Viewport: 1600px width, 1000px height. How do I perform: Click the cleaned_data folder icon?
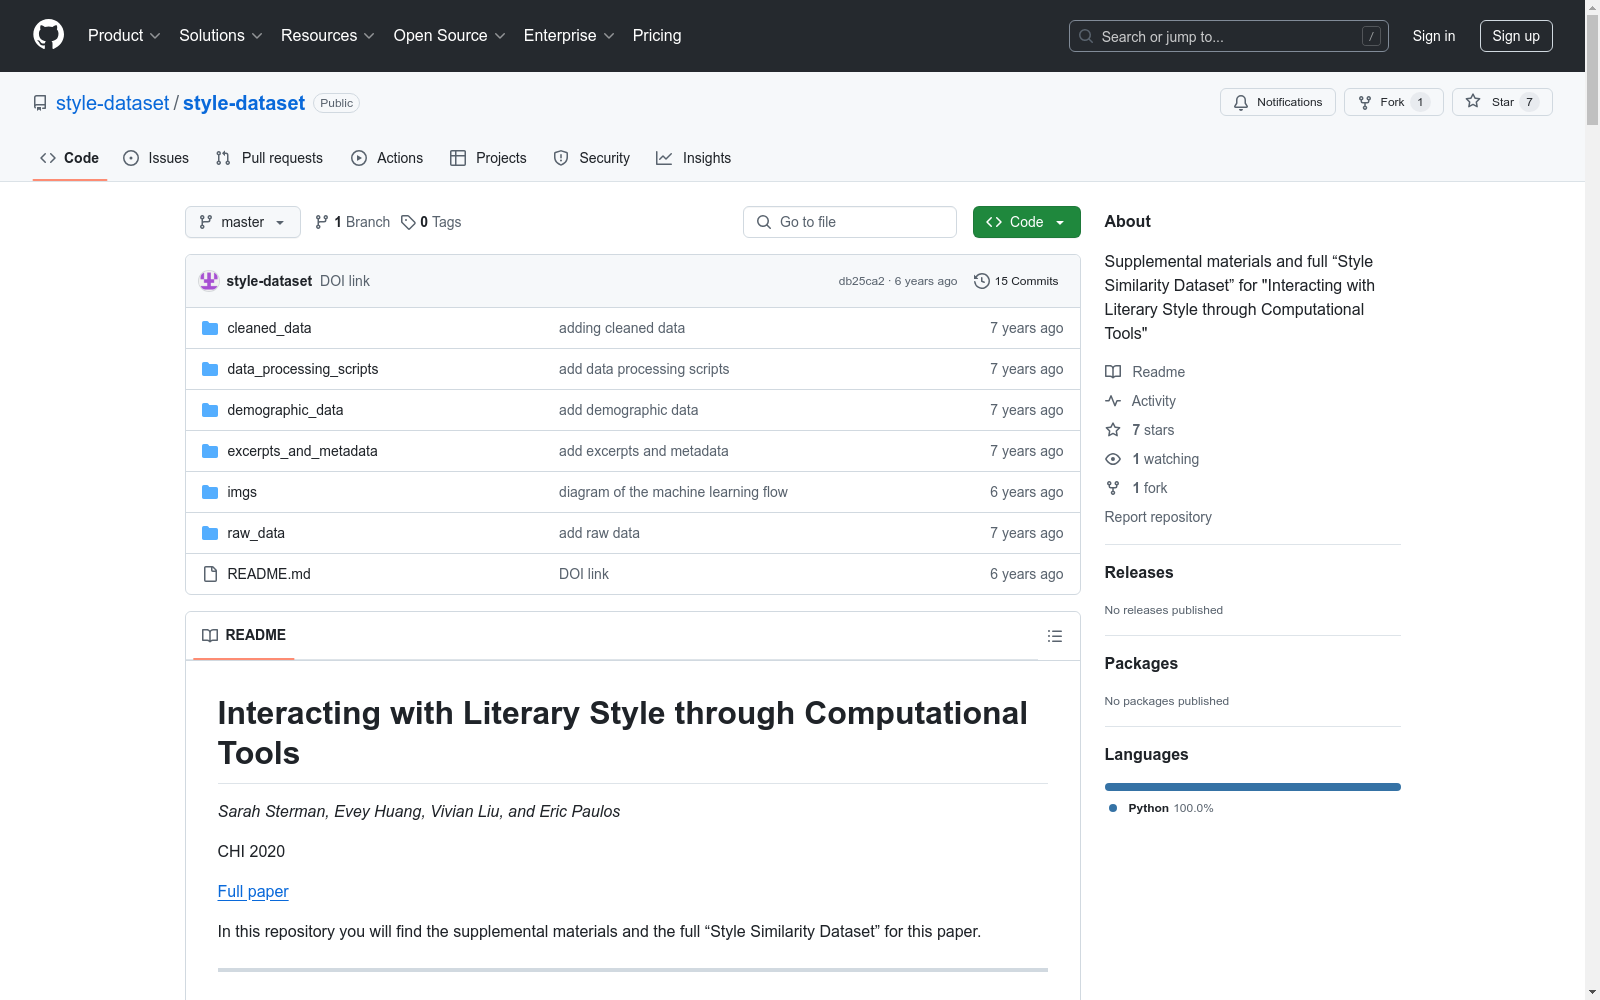click(210, 328)
